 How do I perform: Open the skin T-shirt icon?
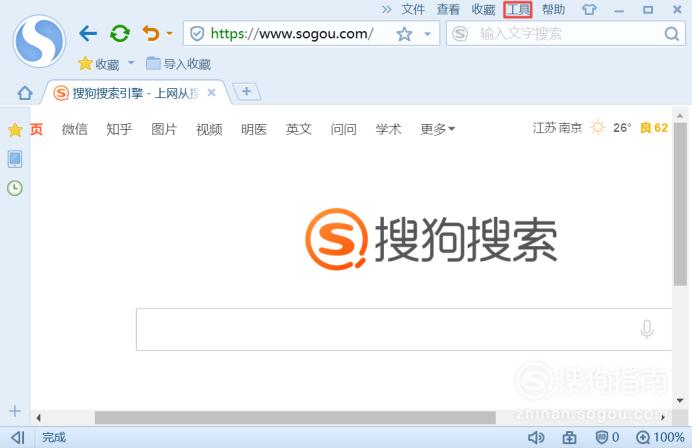(x=589, y=9)
